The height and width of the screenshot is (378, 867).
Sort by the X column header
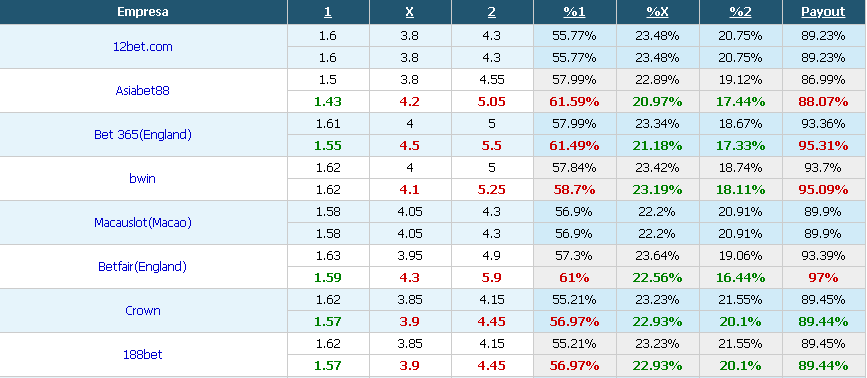[410, 12]
